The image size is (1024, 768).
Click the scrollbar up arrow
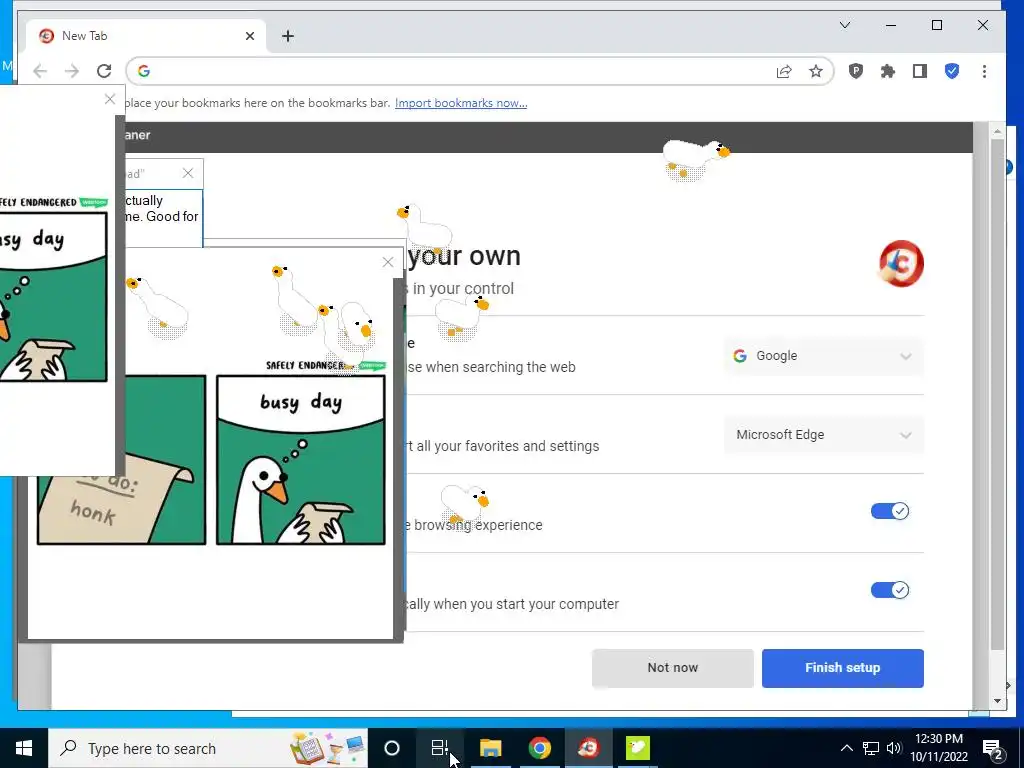click(997, 131)
